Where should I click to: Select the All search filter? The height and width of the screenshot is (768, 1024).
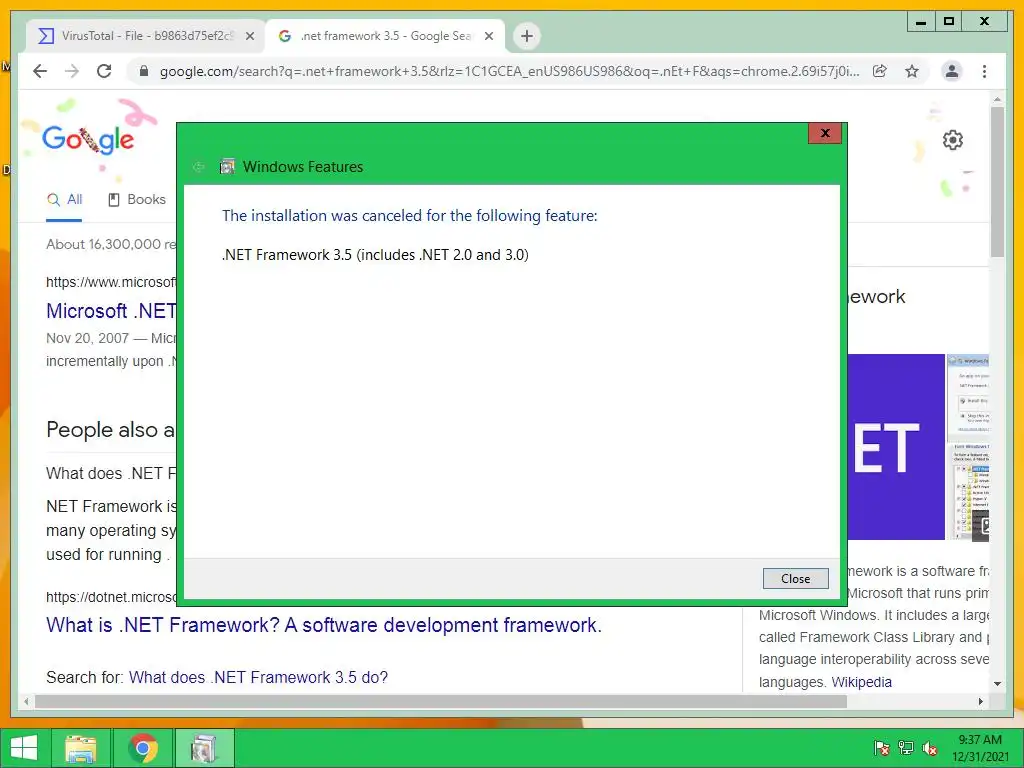(65, 200)
